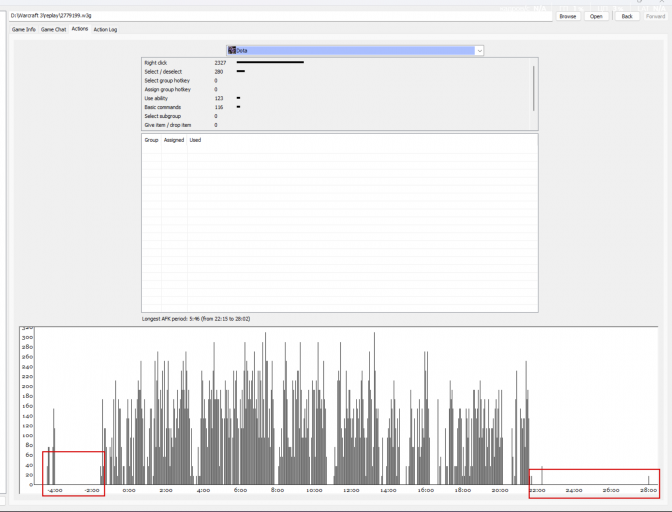The width and height of the screenshot is (672, 512).
Task: Select the Action Log tab
Action: click(105, 30)
